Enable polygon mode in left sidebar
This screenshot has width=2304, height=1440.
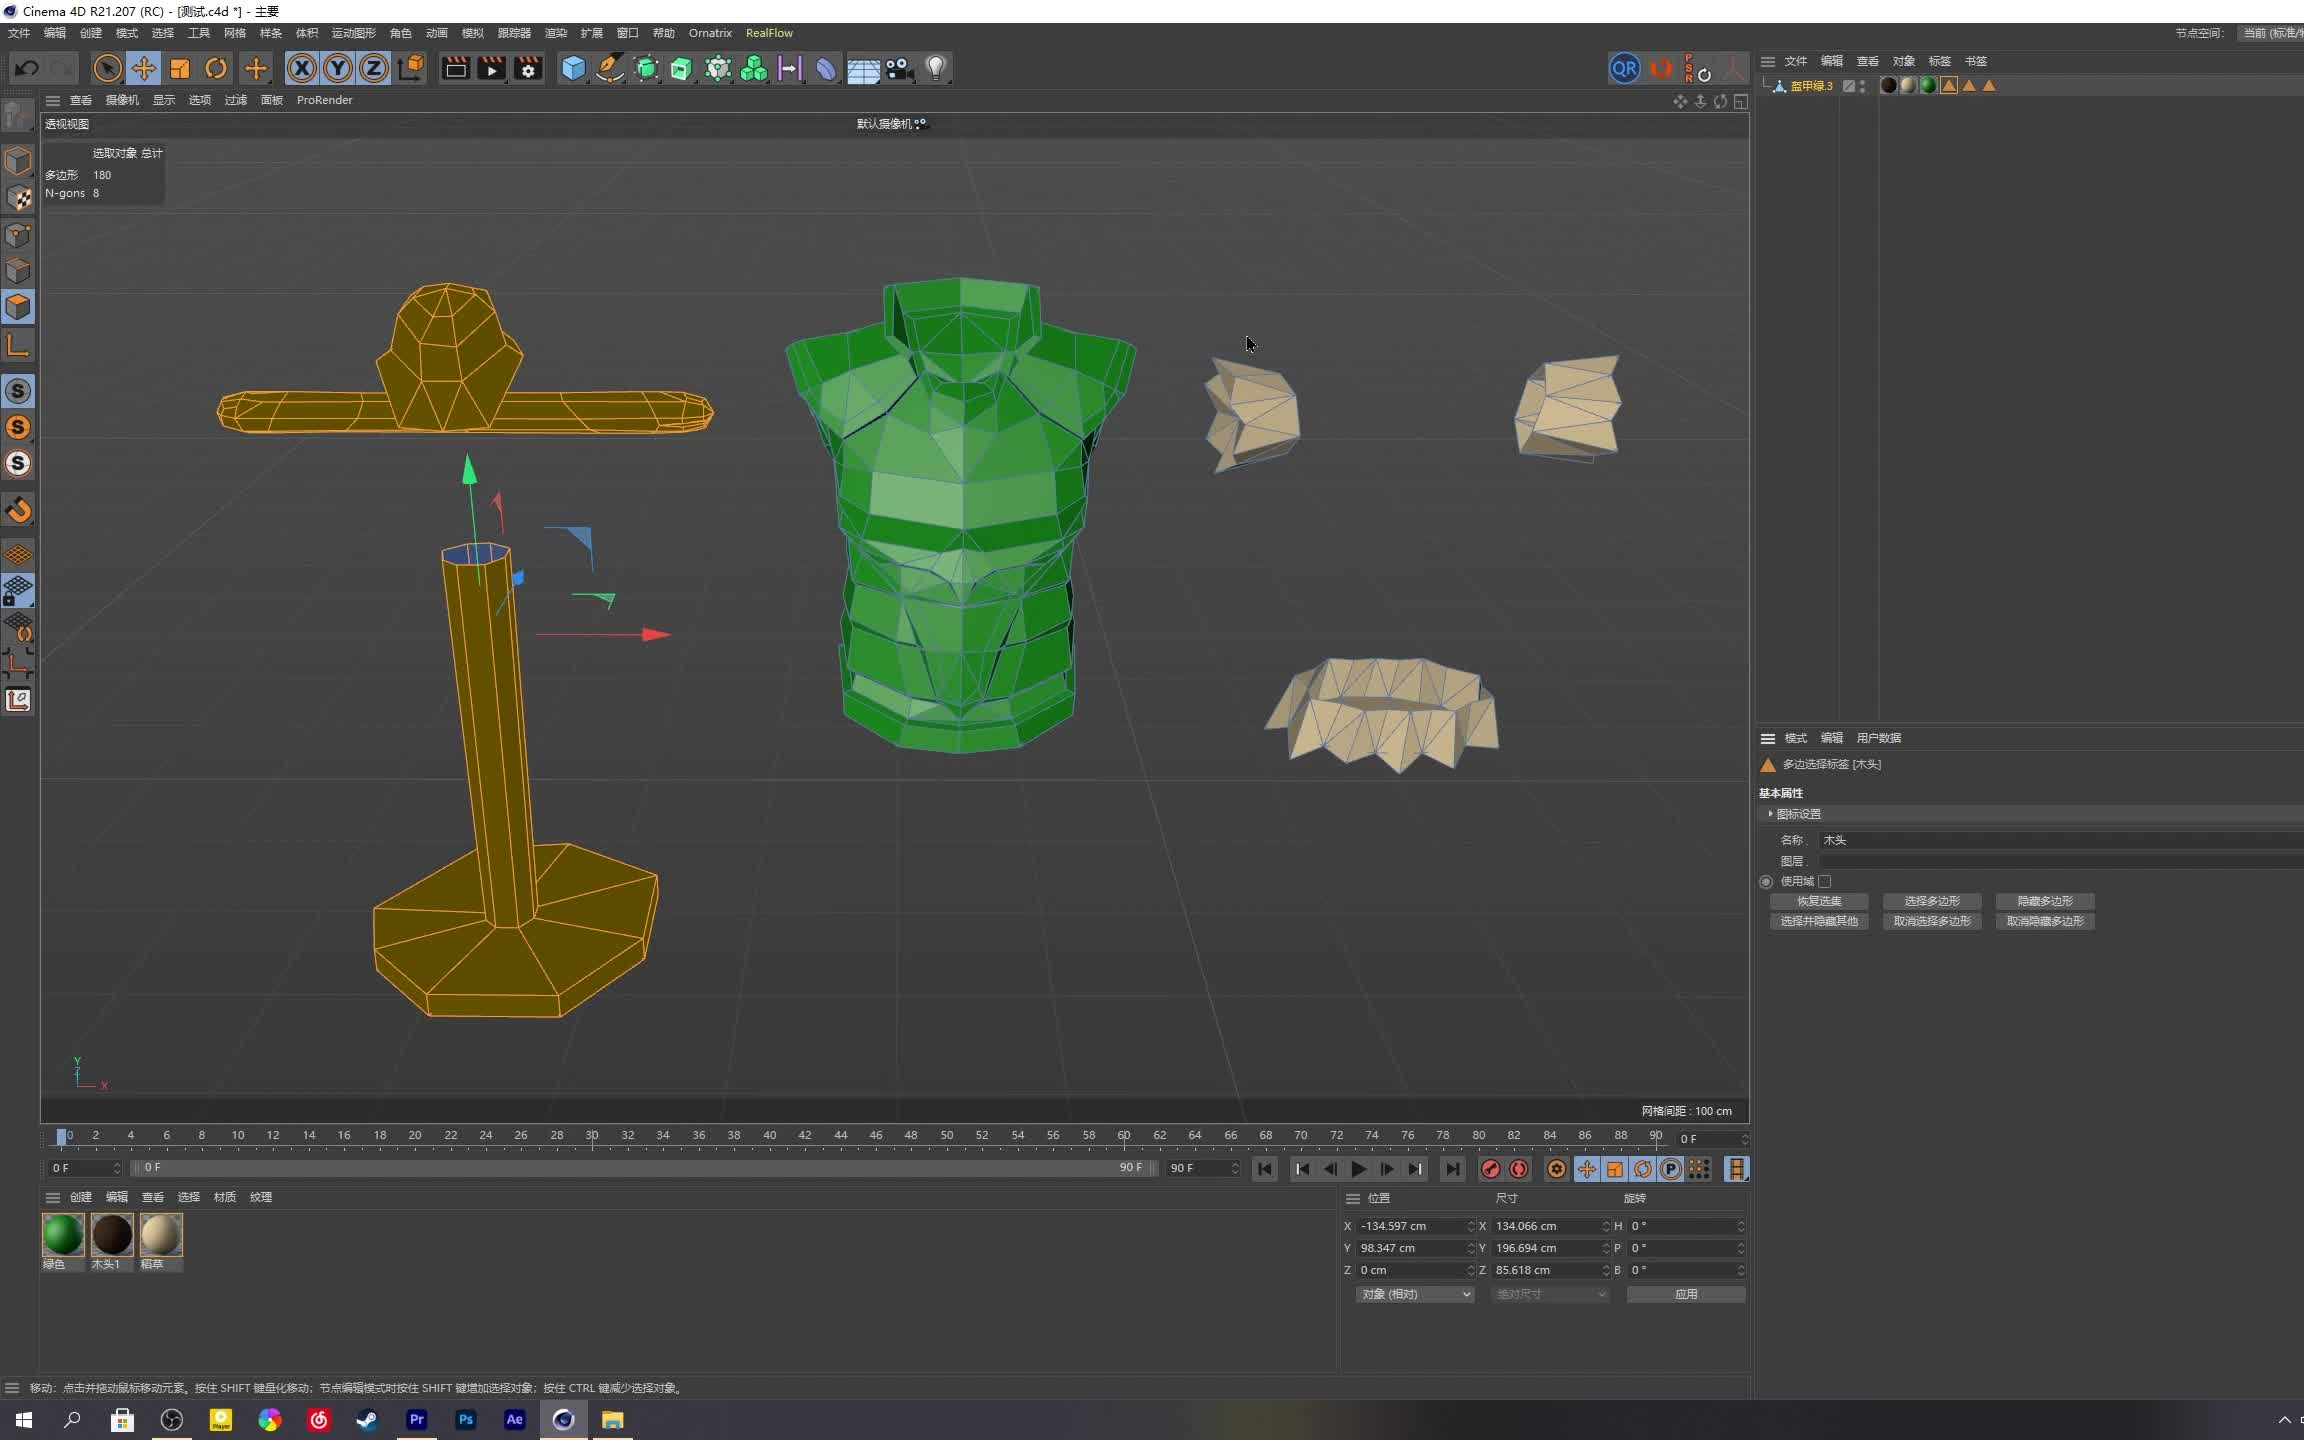pos(18,307)
